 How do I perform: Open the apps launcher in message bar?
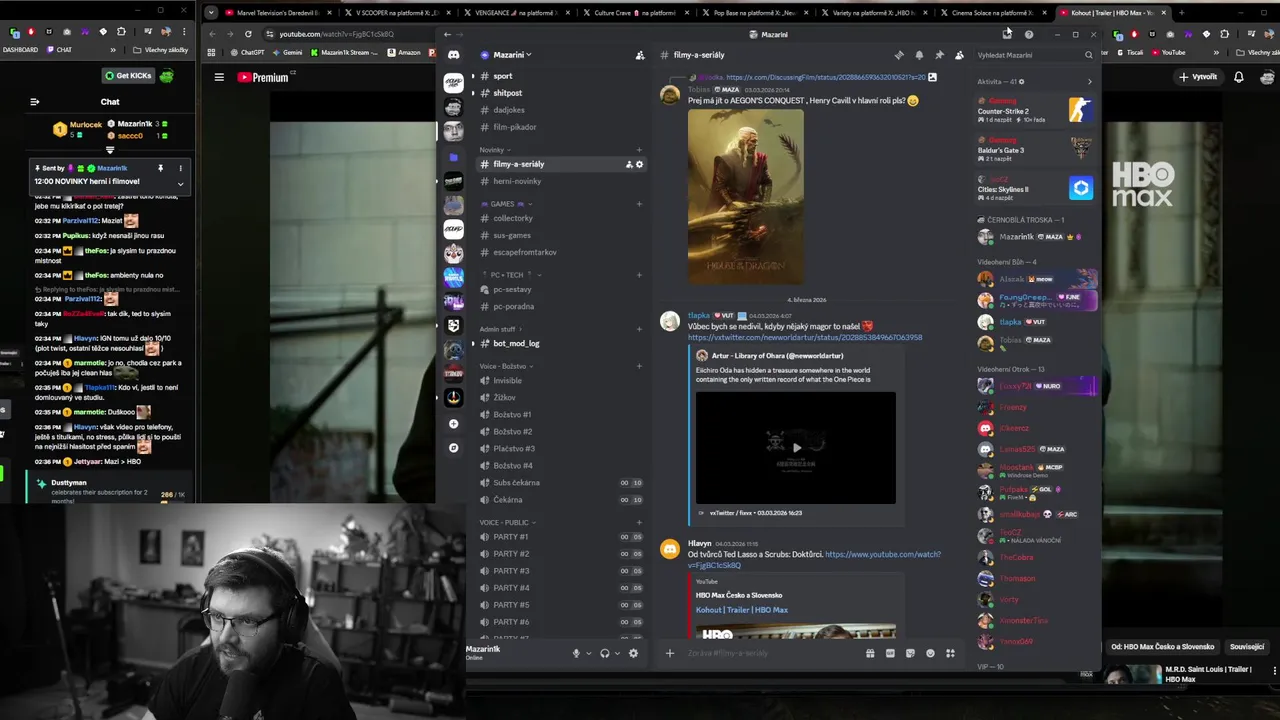point(950,653)
